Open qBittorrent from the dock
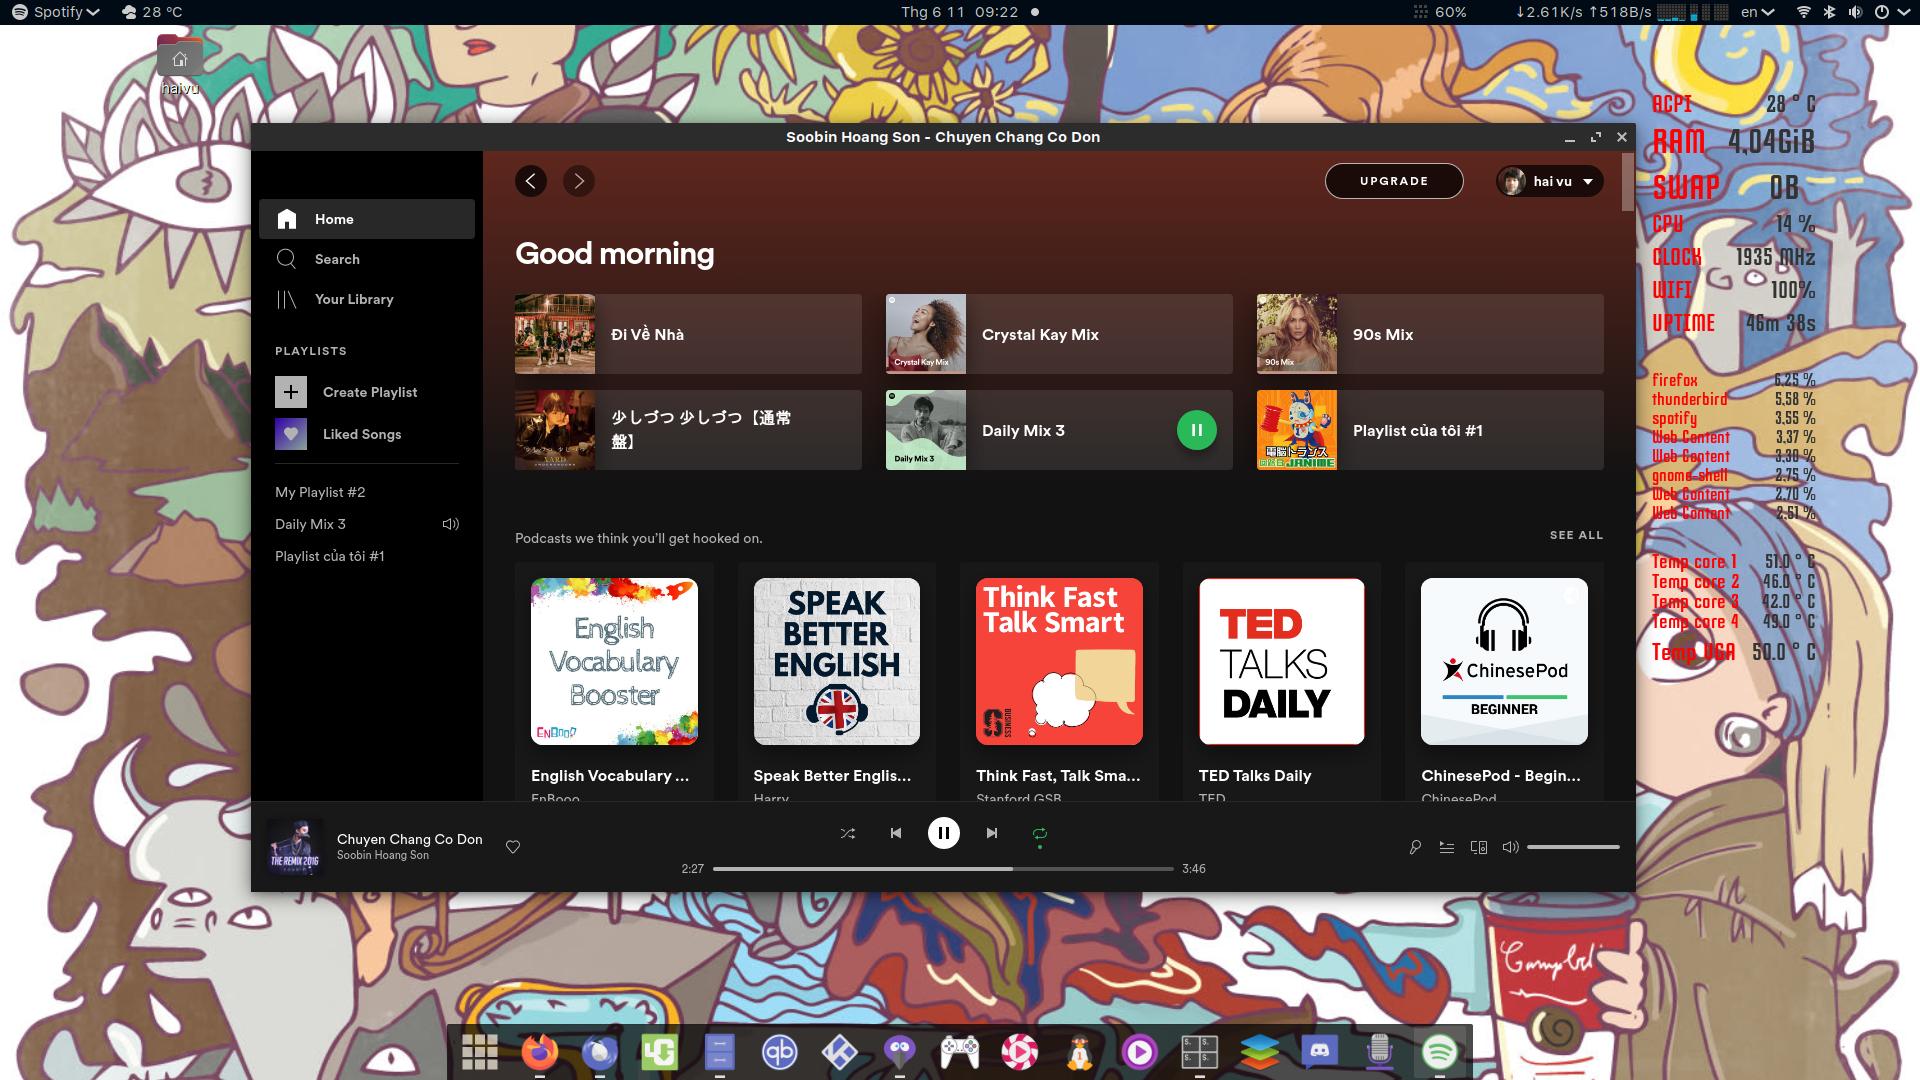The image size is (1920, 1080). pos(780,1052)
